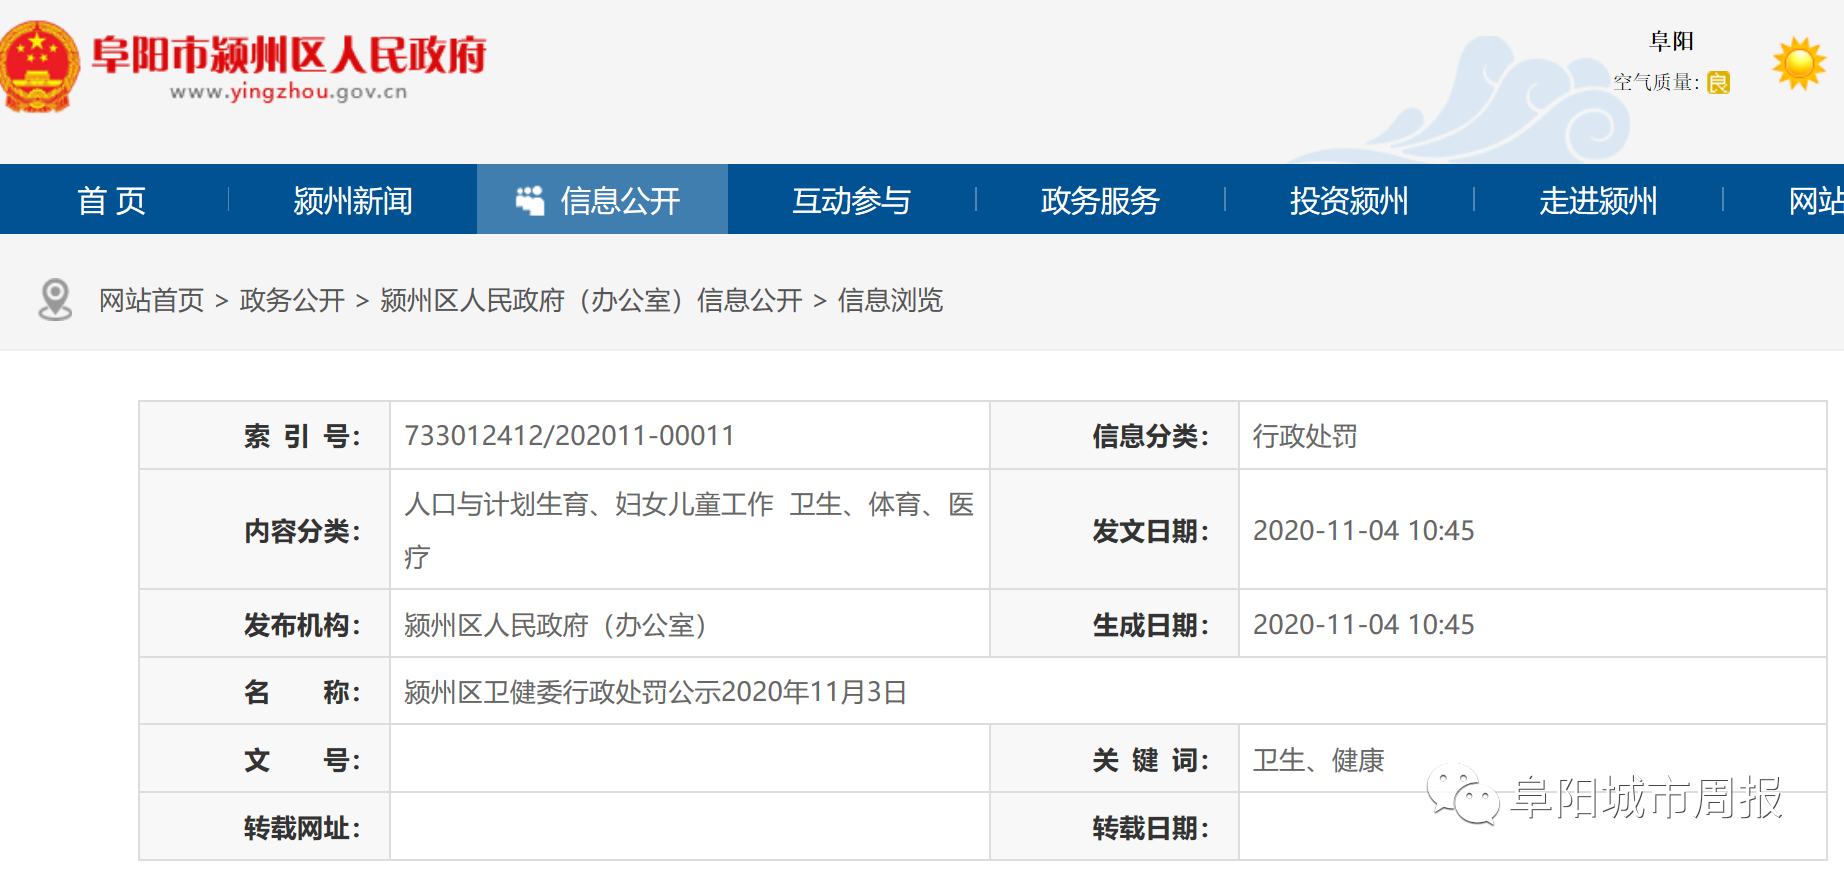Click the sunny weather icon
Screen dimensions: 1844x879
click(x=1798, y=64)
